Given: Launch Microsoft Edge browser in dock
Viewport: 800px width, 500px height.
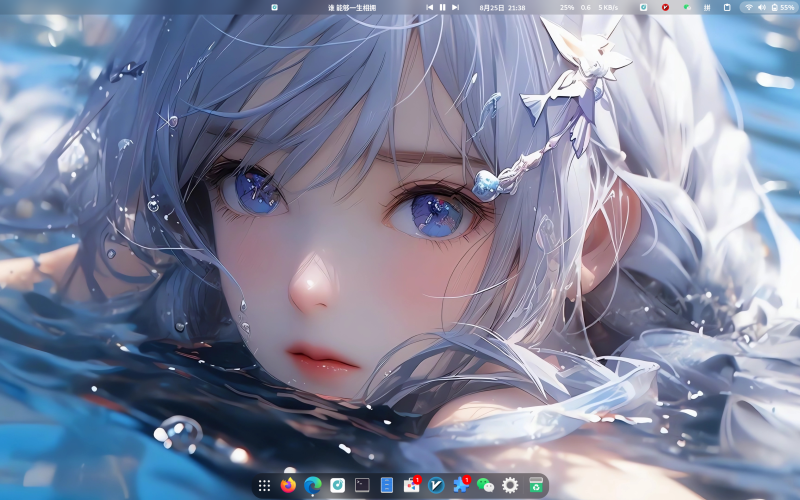Looking at the screenshot, I should point(313,485).
